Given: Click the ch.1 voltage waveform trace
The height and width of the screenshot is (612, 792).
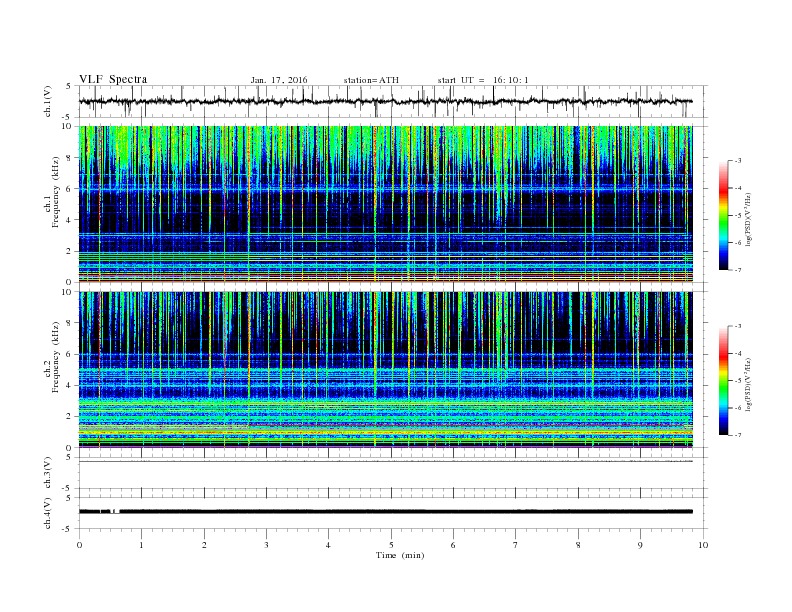Looking at the screenshot, I should pos(385,101).
